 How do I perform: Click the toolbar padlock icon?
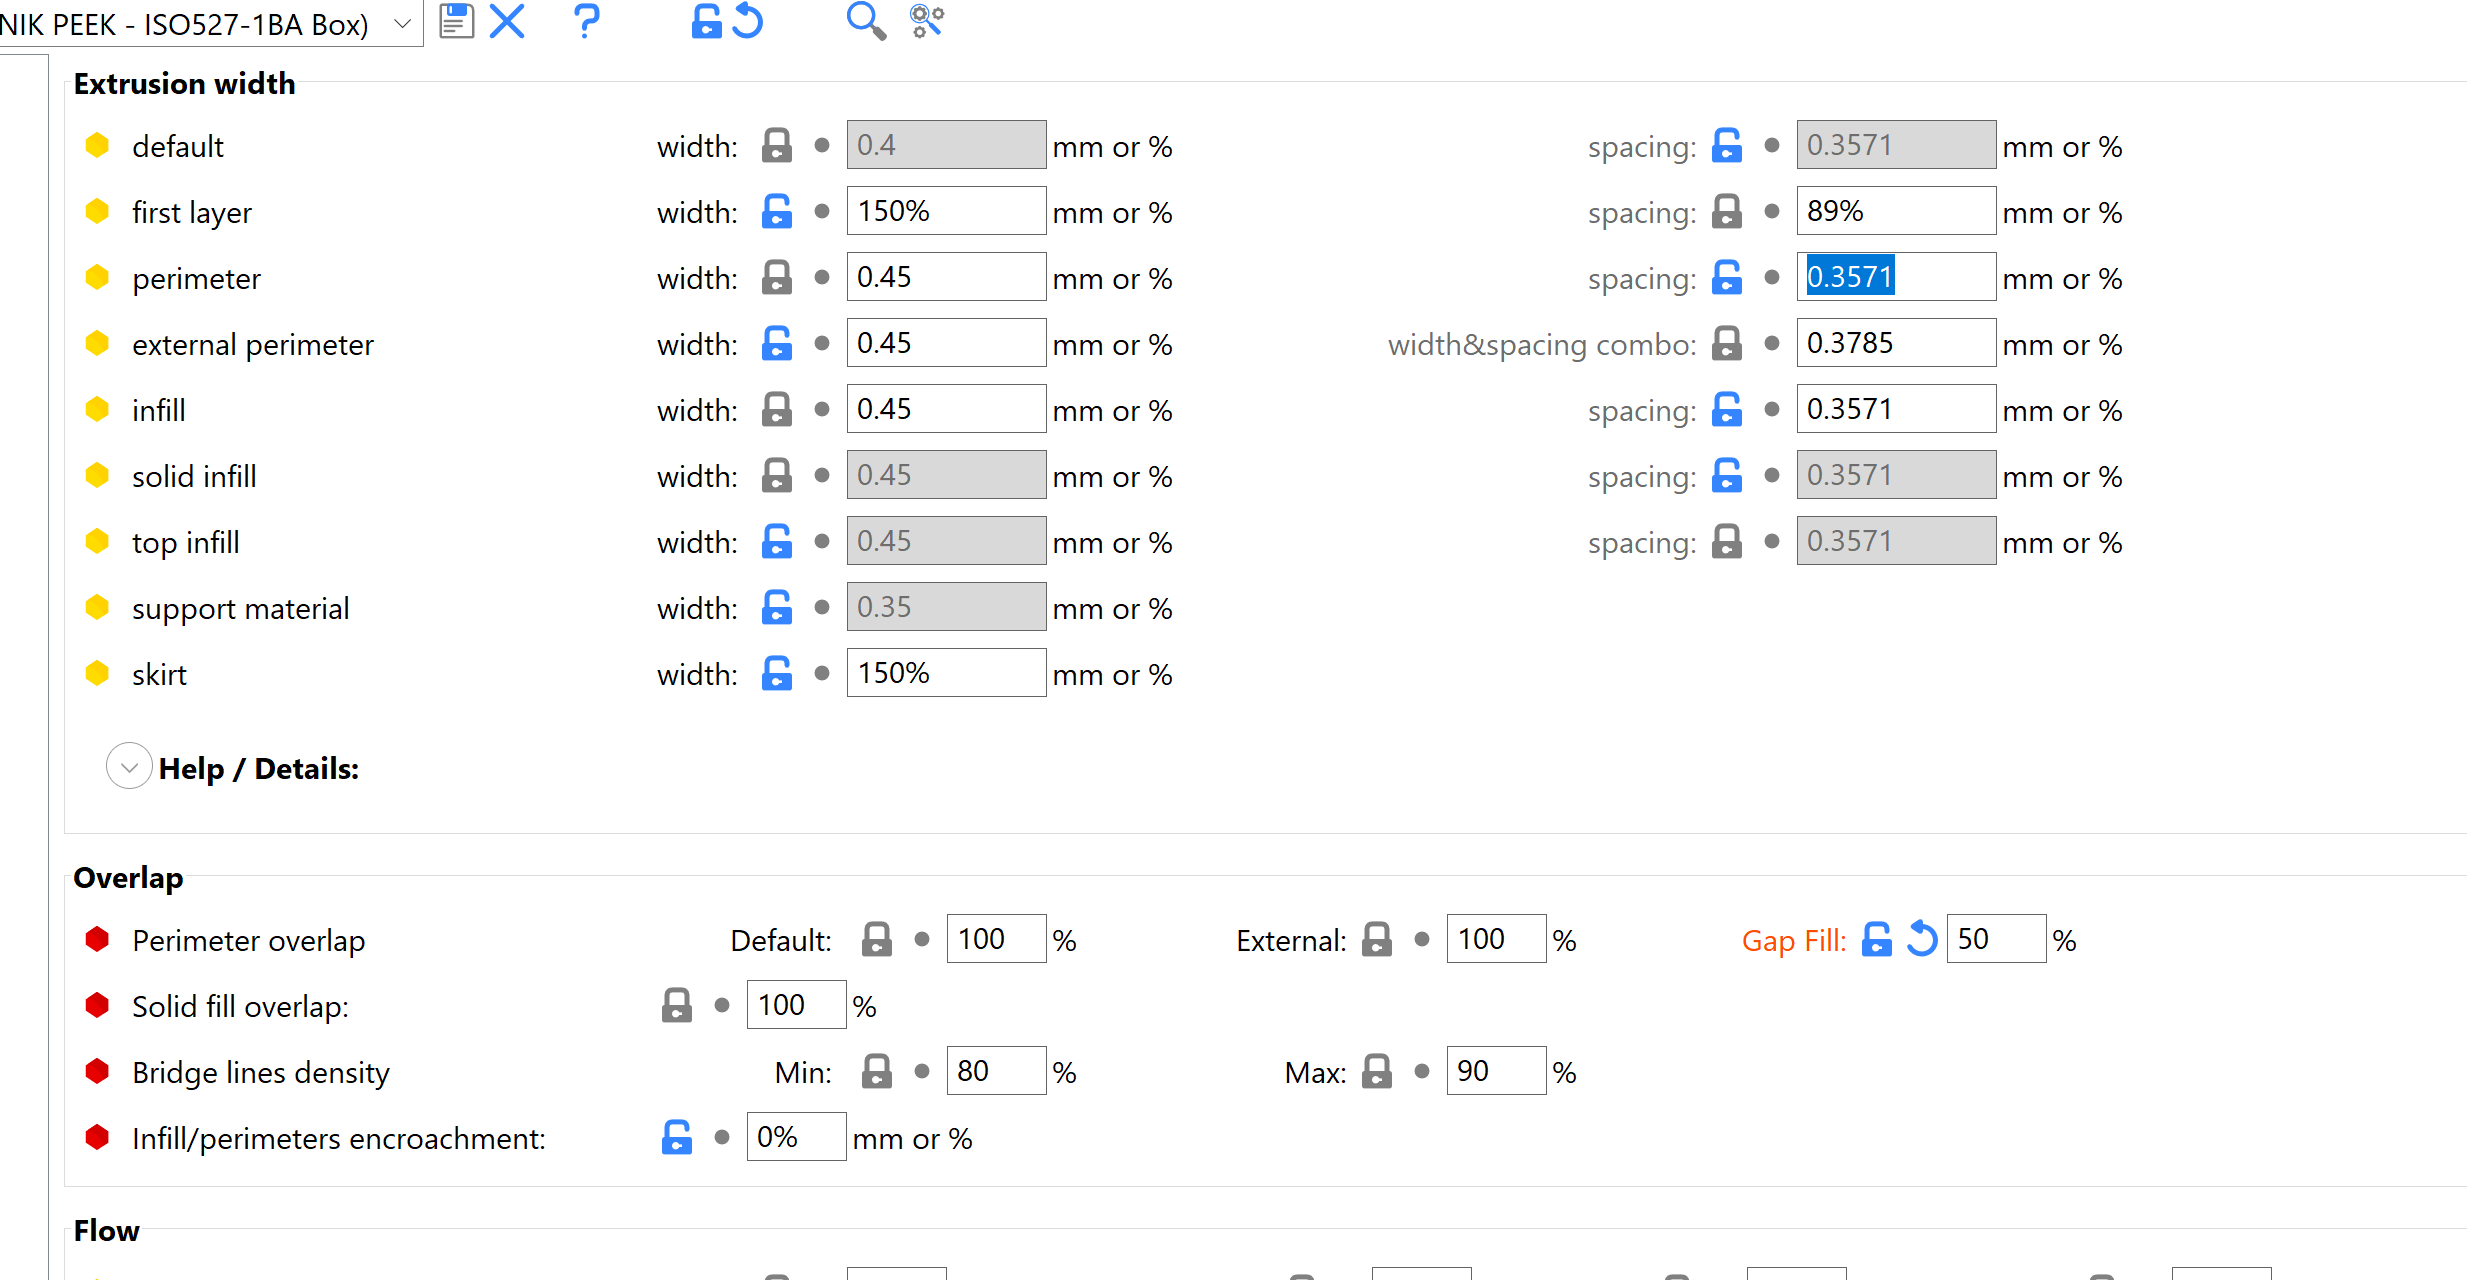click(x=707, y=21)
